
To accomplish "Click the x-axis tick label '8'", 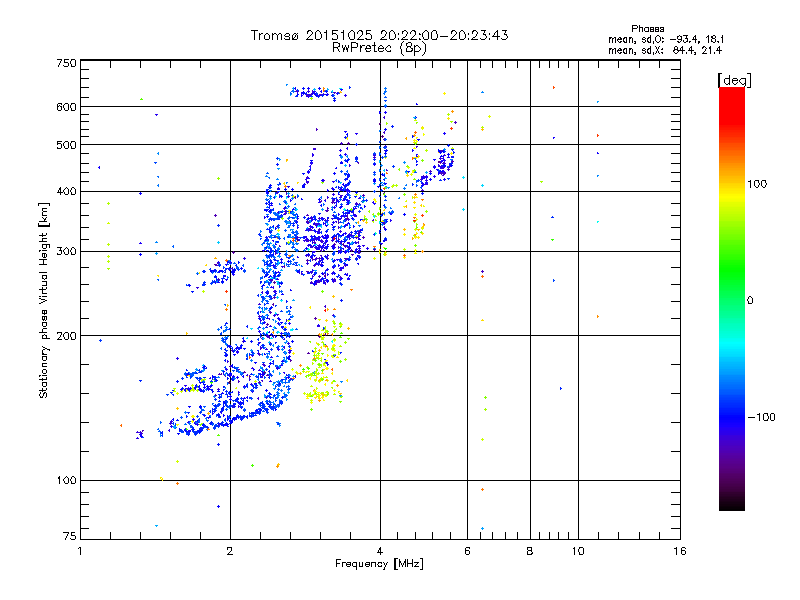I will [530, 551].
